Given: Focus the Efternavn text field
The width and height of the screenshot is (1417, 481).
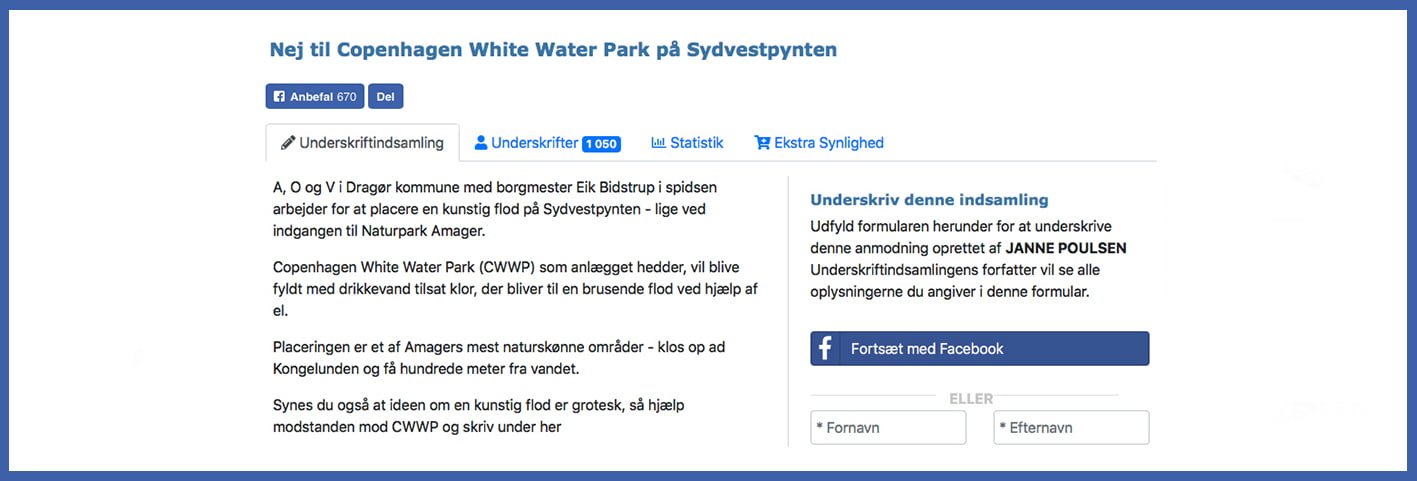Looking at the screenshot, I should tap(1071, 427).
